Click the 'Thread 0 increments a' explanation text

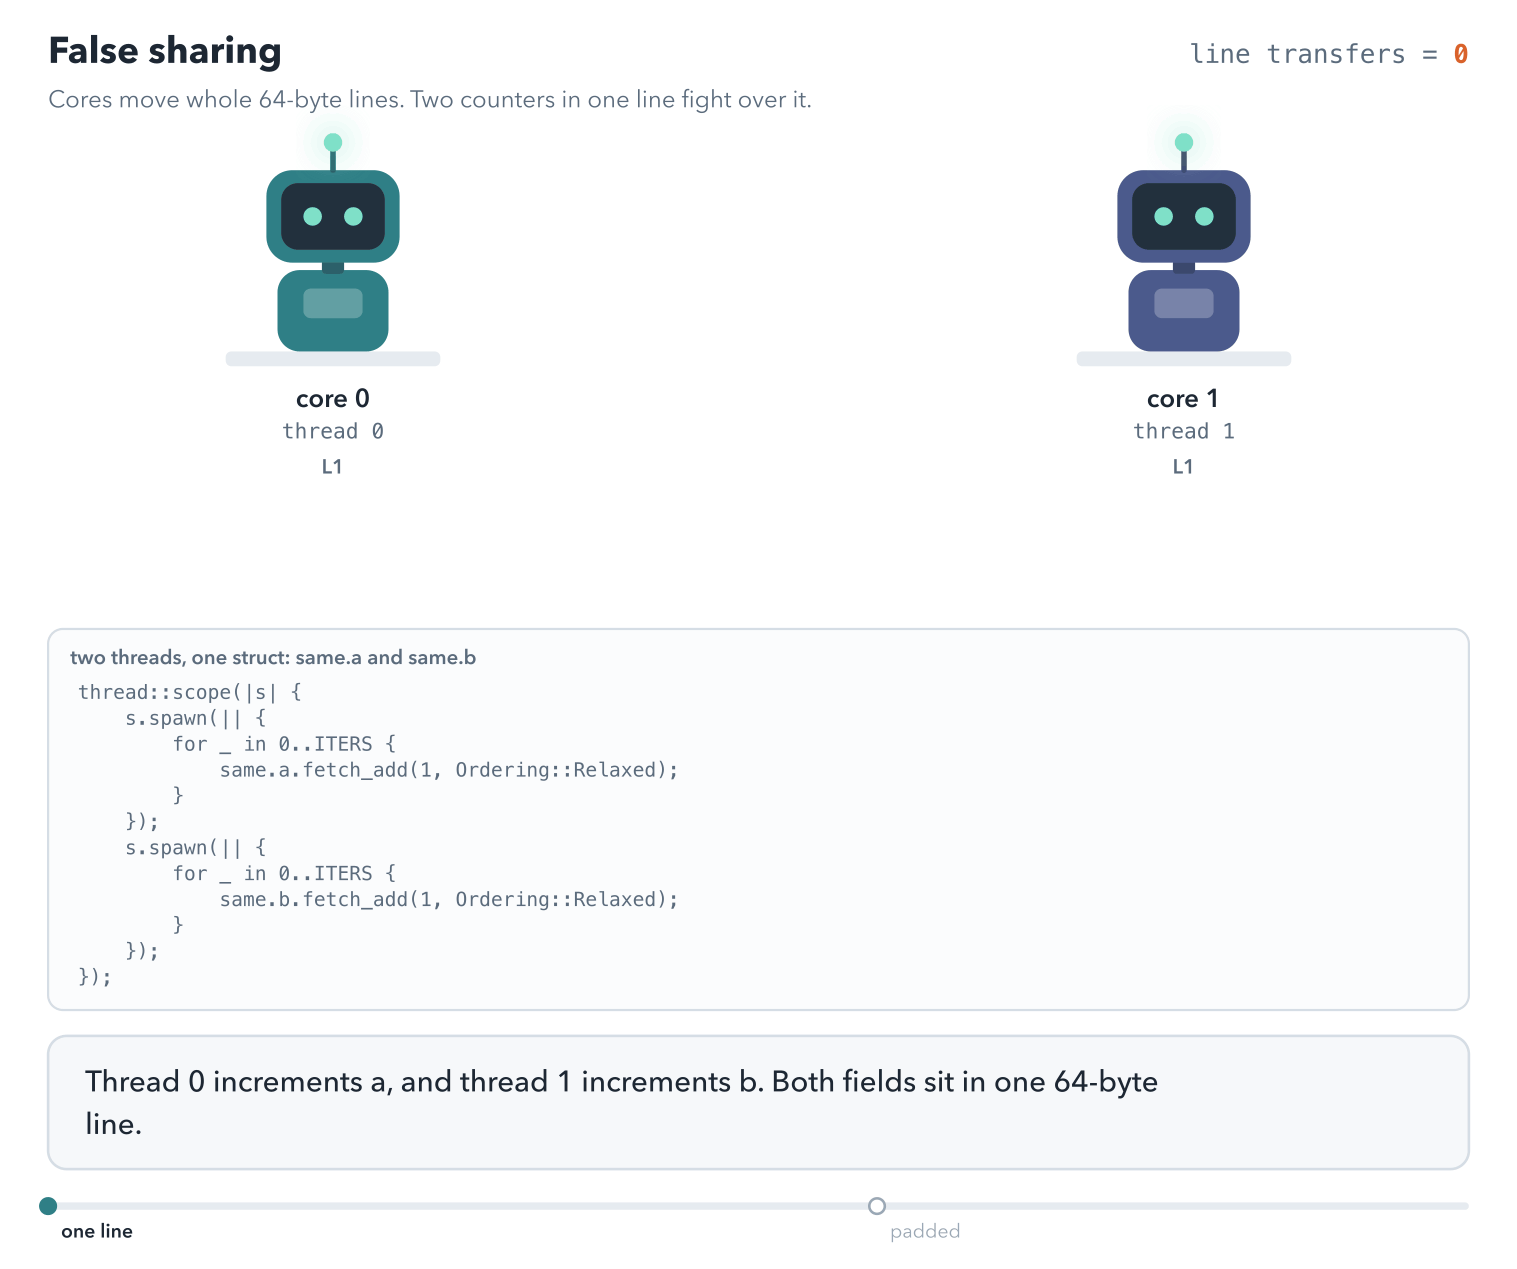pyautogui.click(x=621, y=1102)
